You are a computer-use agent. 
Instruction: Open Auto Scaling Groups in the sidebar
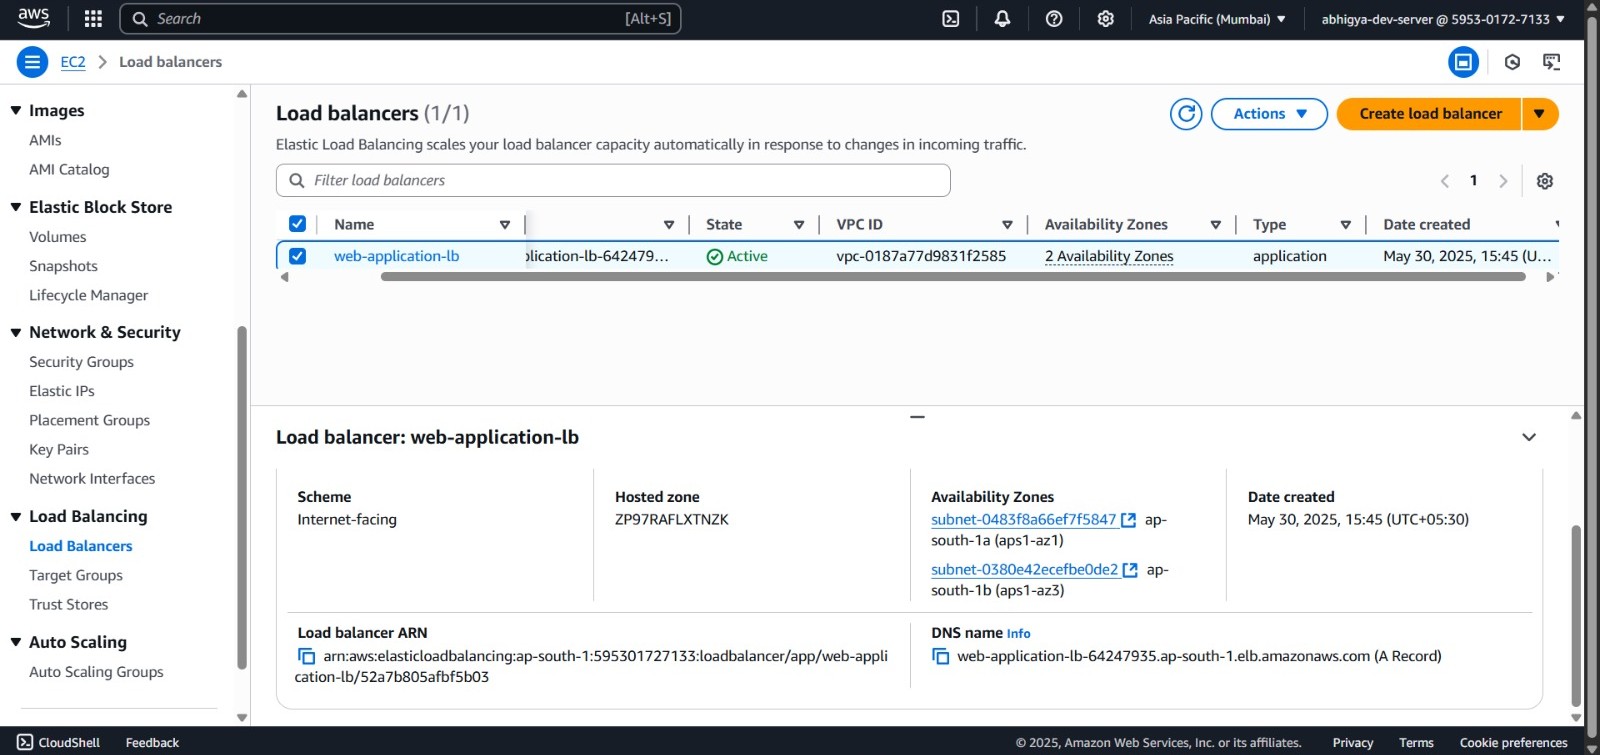click(x=96, y=672)
